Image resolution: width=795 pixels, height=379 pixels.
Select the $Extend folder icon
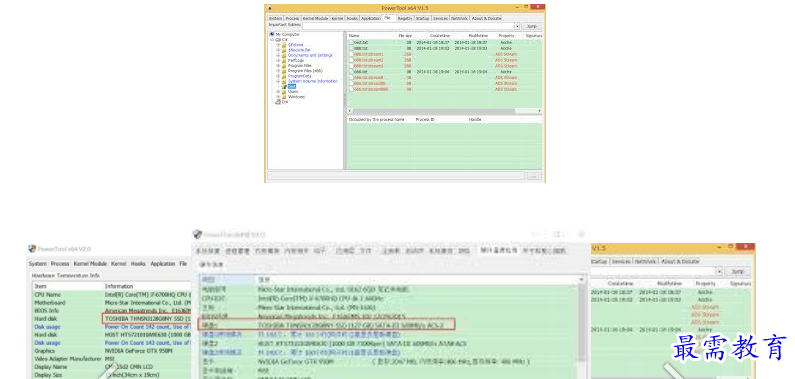click(284, 45)
